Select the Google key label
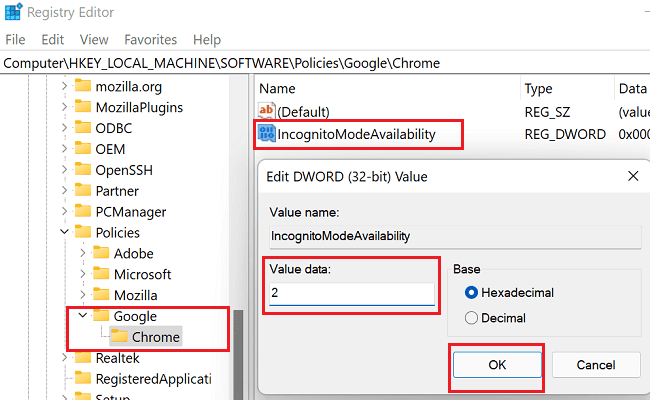Screen dimensions: 650x400 (135, 316)
